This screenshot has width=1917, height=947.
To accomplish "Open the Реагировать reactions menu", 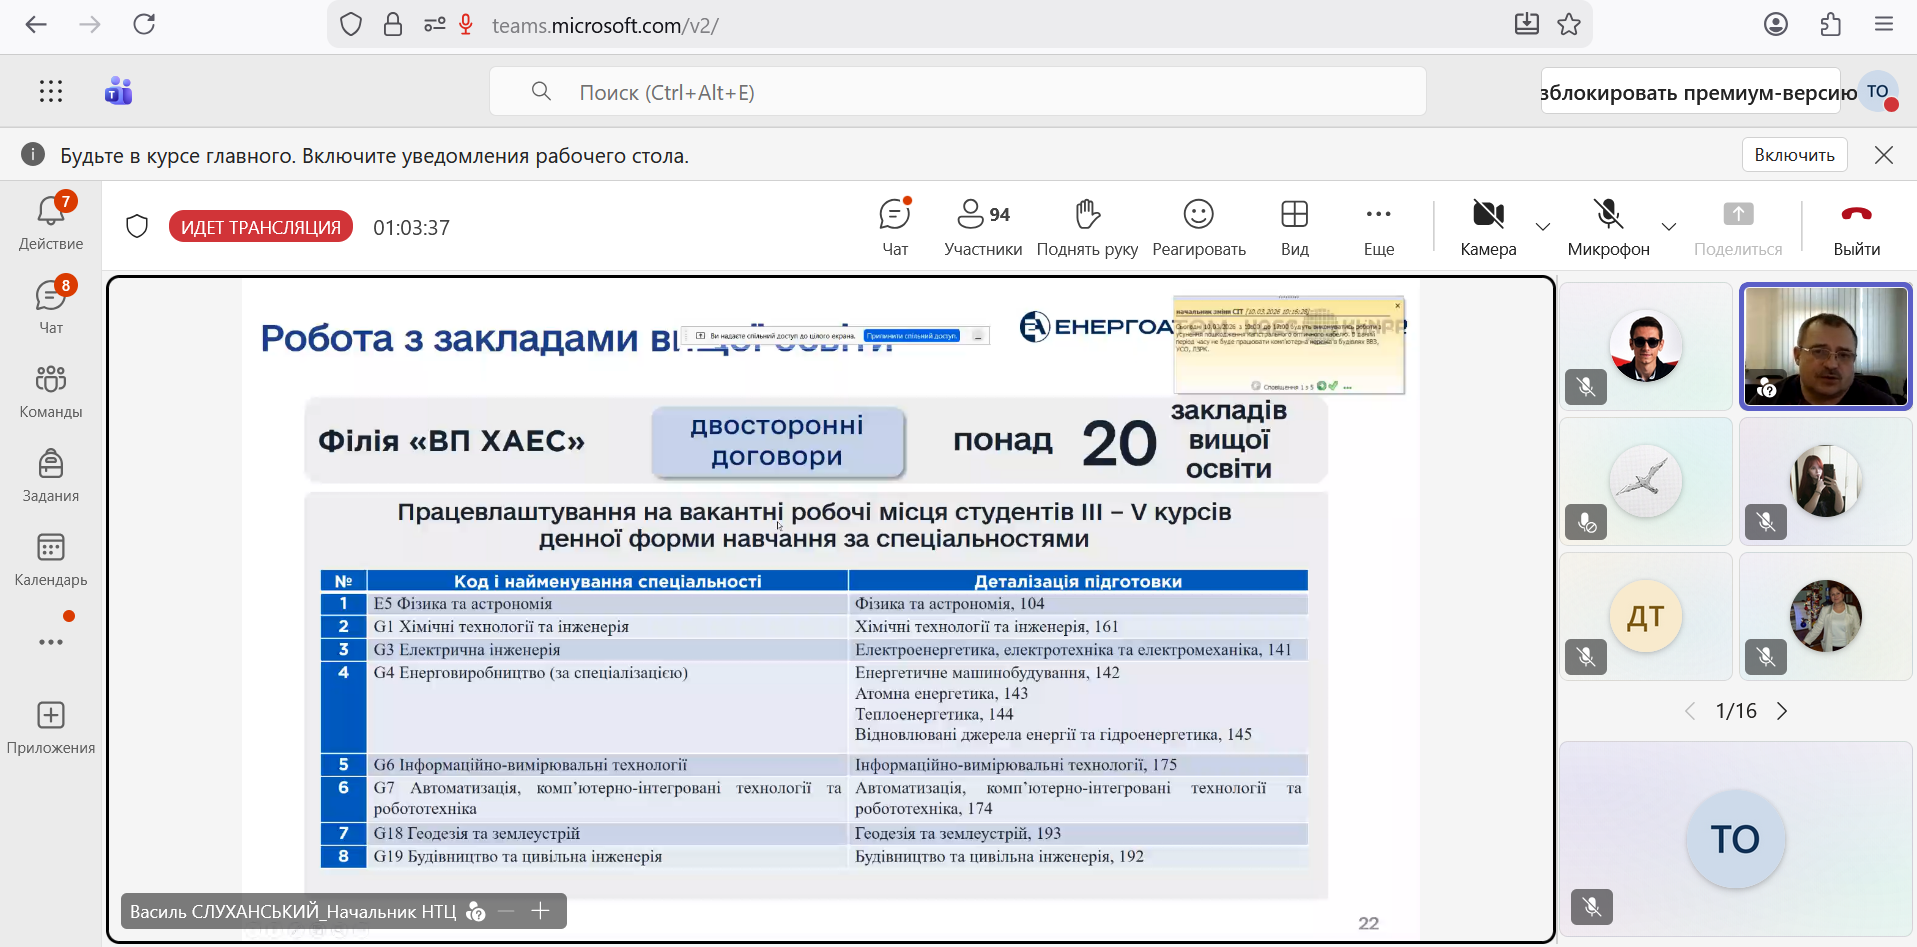I will click(1198, 227).
